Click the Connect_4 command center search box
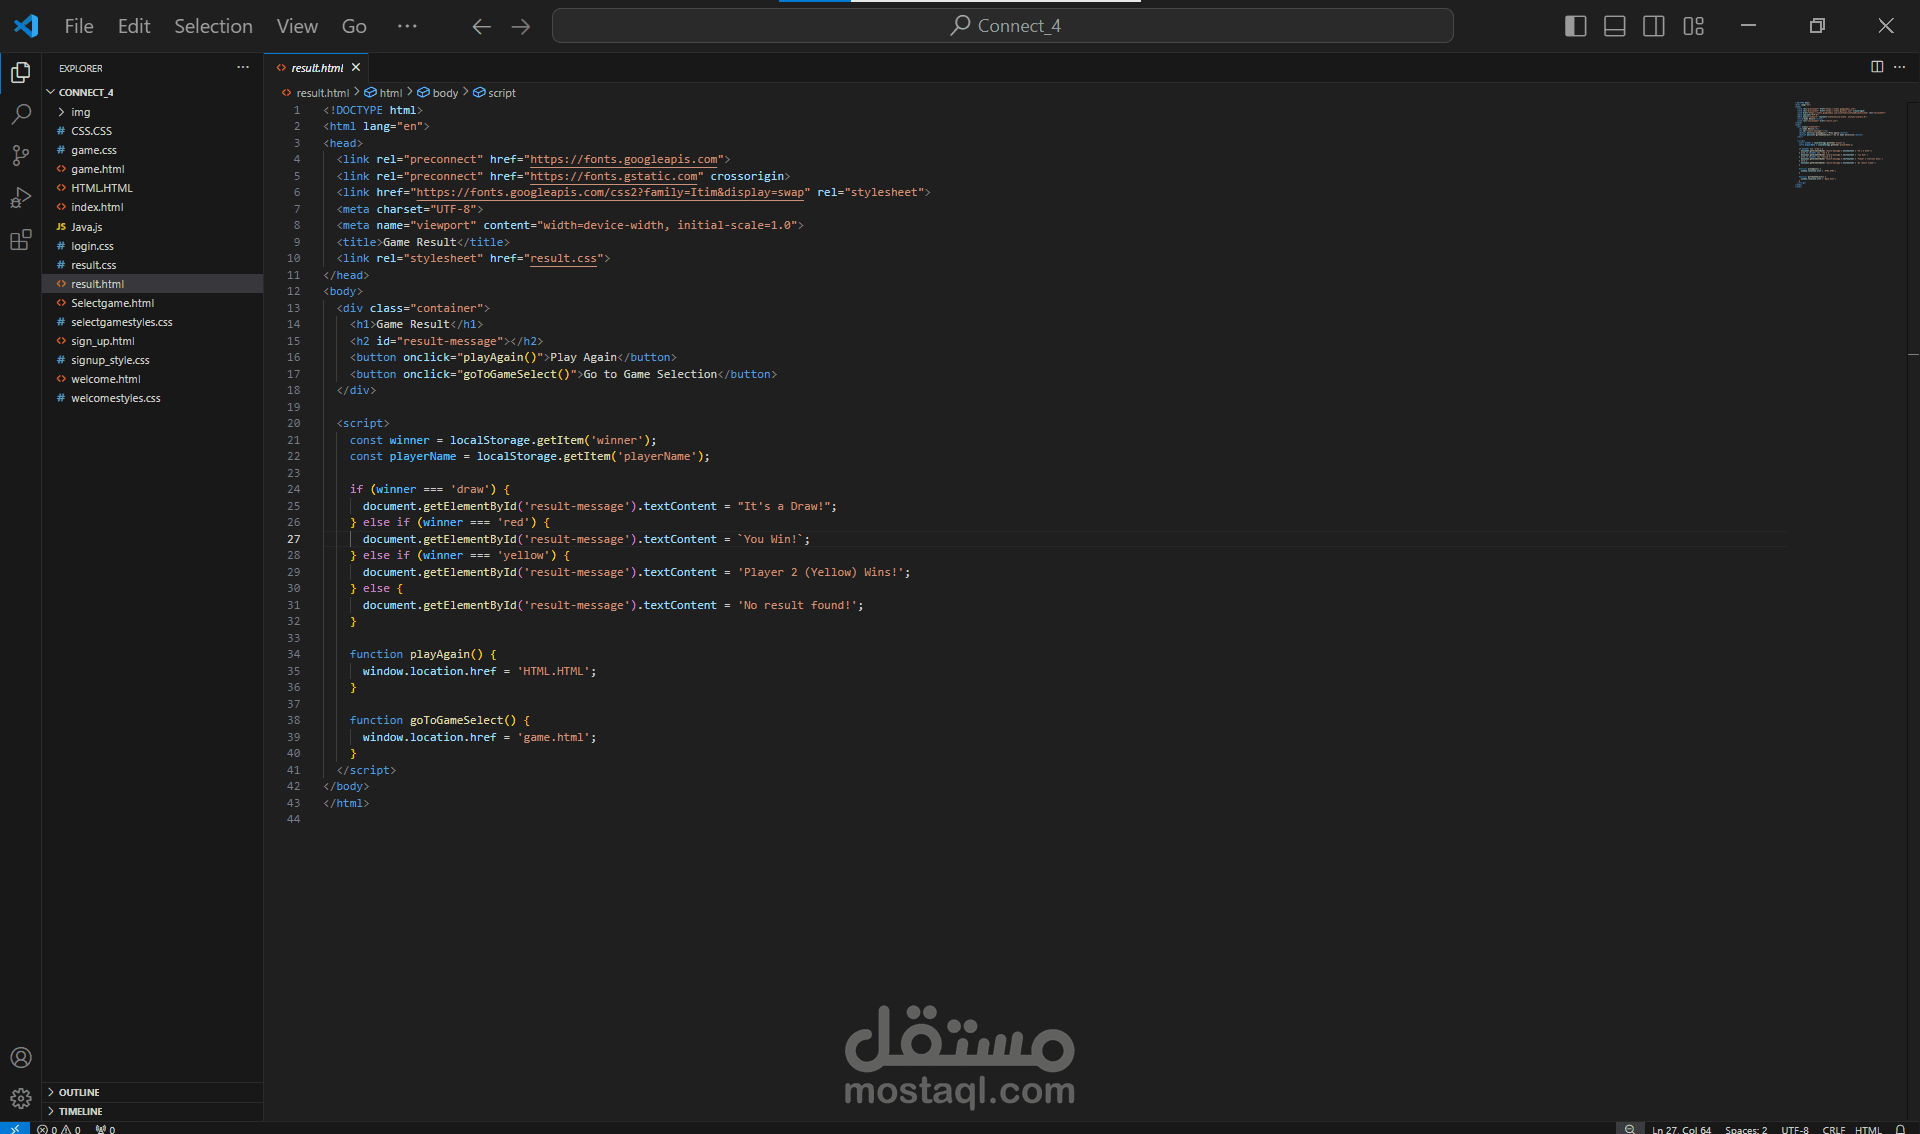The height and width of the screenshot is (1134, 1920). pyautogui.click(x=1003, y=26)
